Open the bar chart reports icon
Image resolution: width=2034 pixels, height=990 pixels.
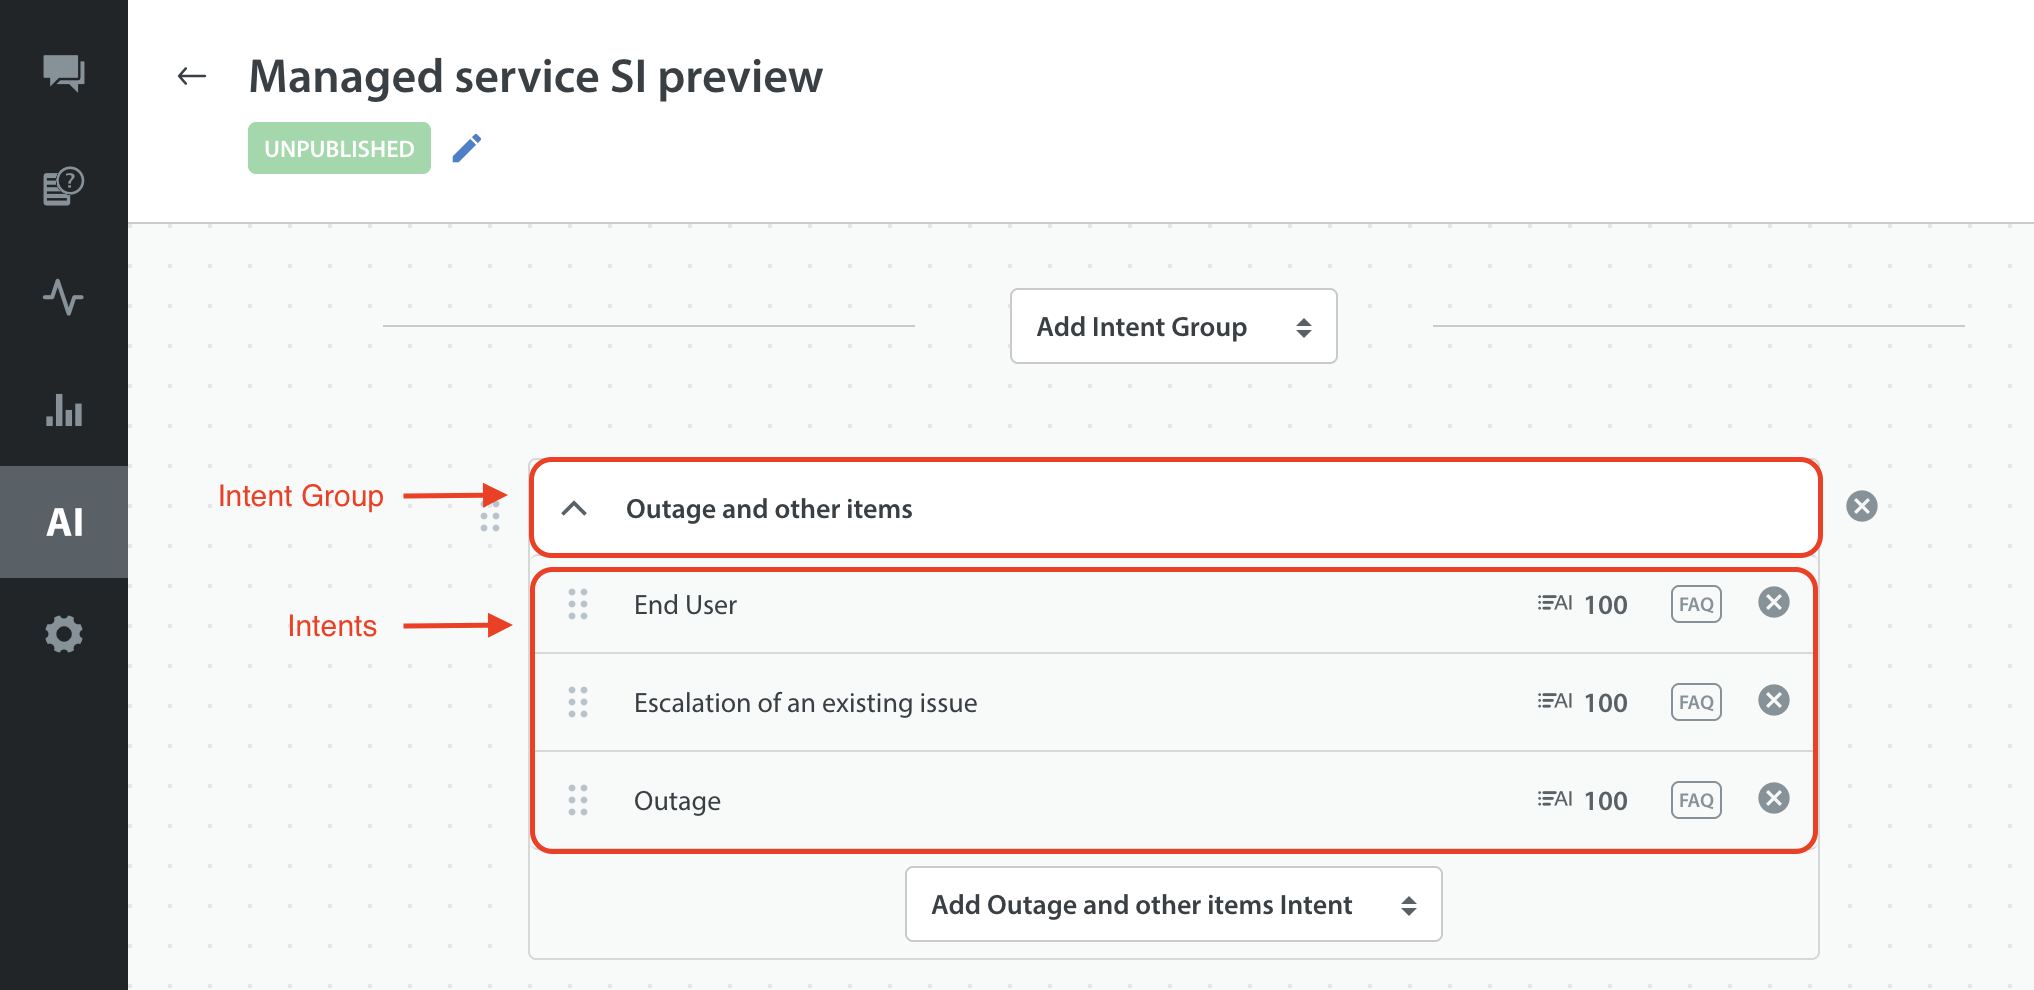[x=64, y=410]
